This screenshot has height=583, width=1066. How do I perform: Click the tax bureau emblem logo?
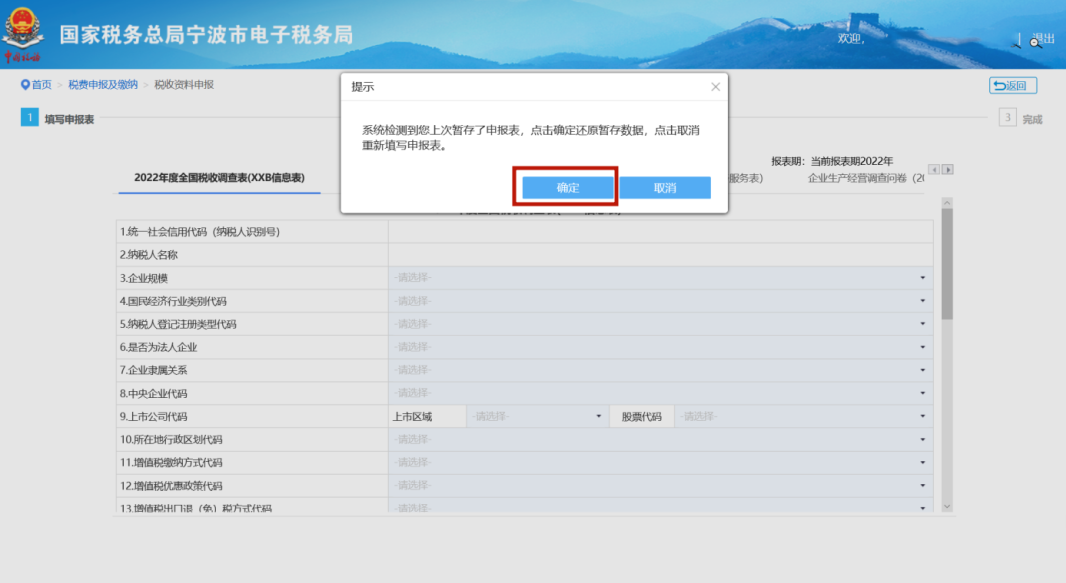click(x=22, y=35)
